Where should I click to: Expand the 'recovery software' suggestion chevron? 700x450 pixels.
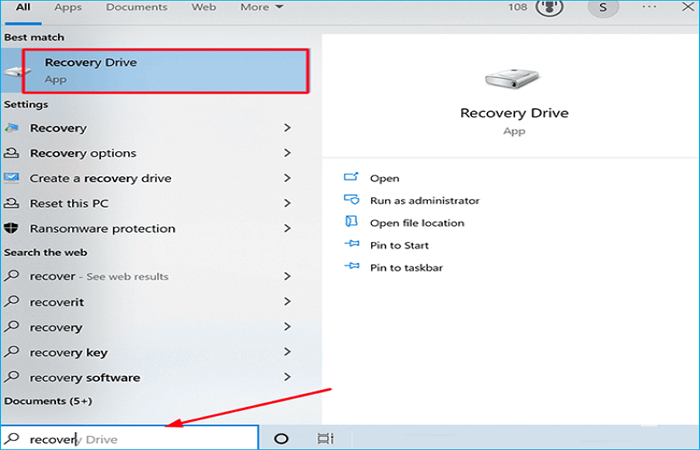click(288, 377)
